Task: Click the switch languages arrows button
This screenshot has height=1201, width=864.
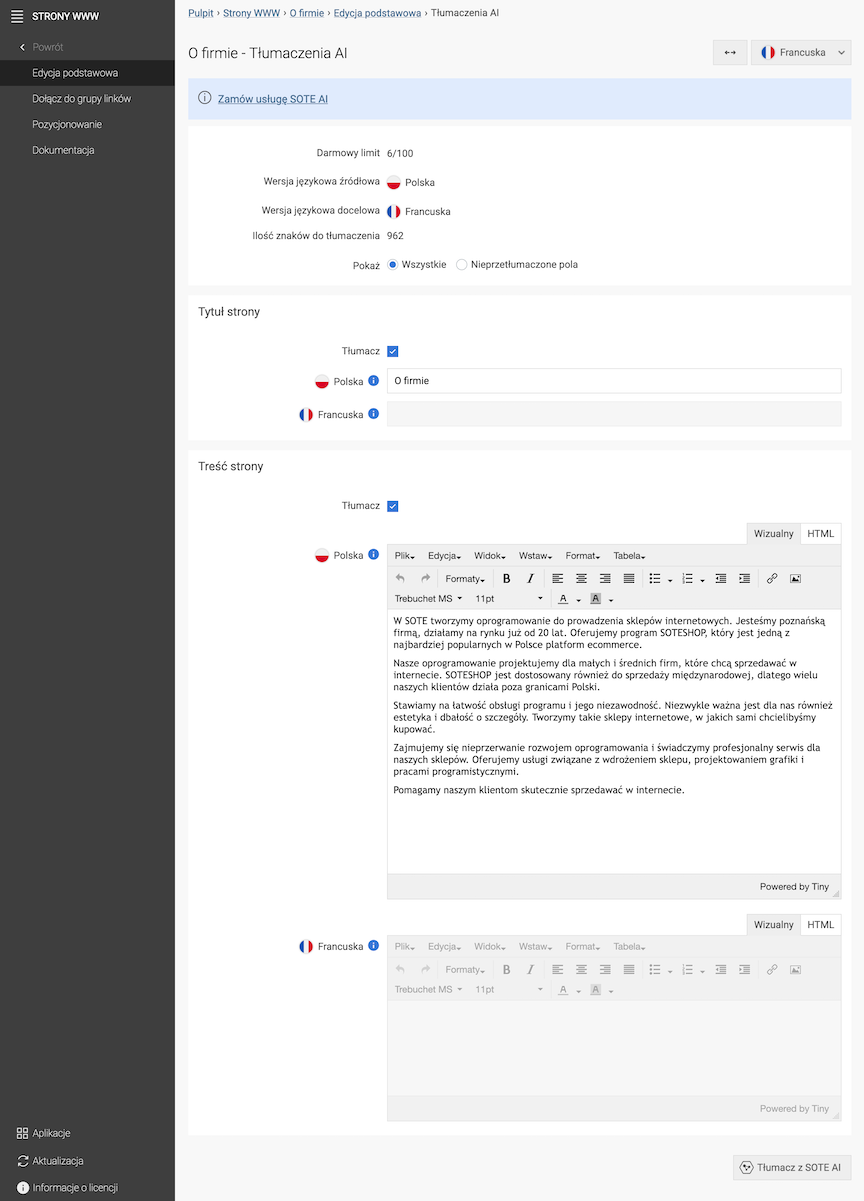Action: [730, 52]
